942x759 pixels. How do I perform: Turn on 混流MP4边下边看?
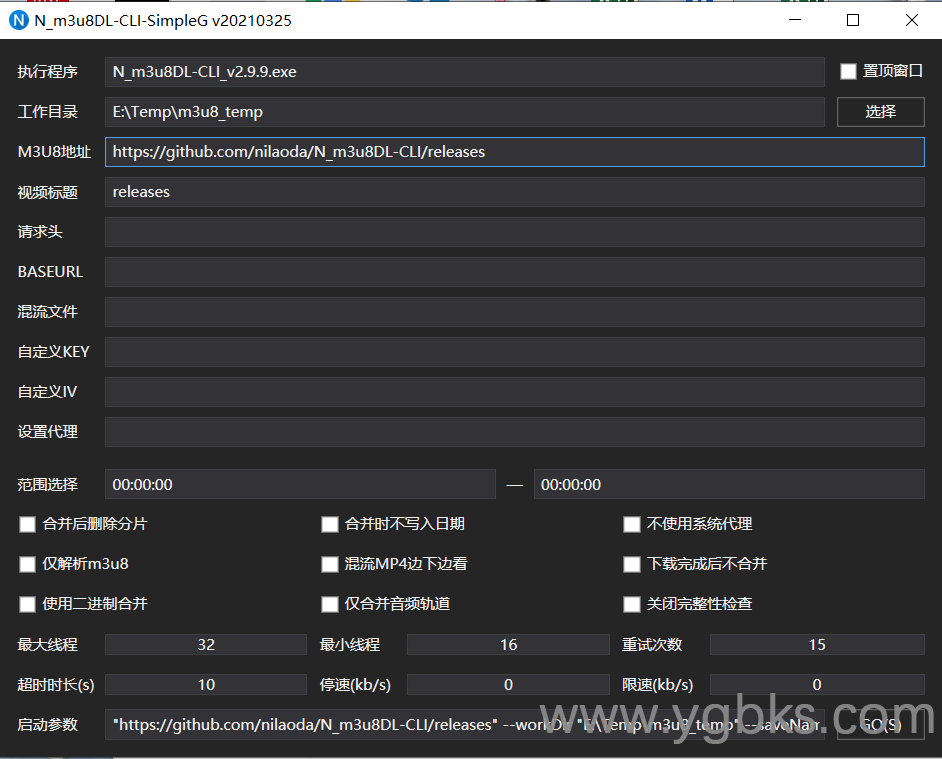click(330, 564)
